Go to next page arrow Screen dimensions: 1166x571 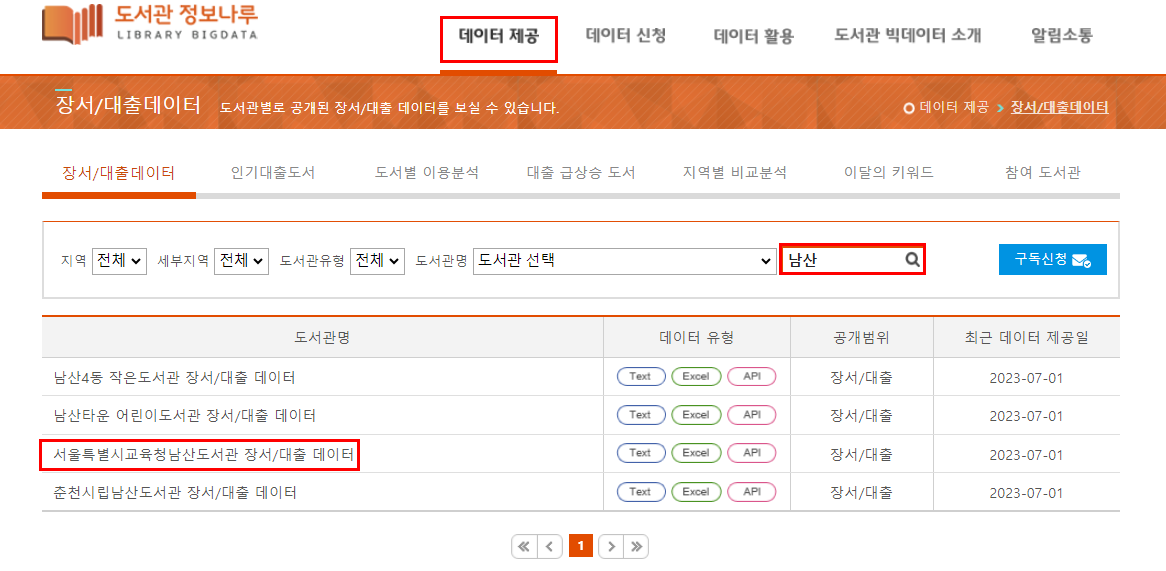(611, 546)
